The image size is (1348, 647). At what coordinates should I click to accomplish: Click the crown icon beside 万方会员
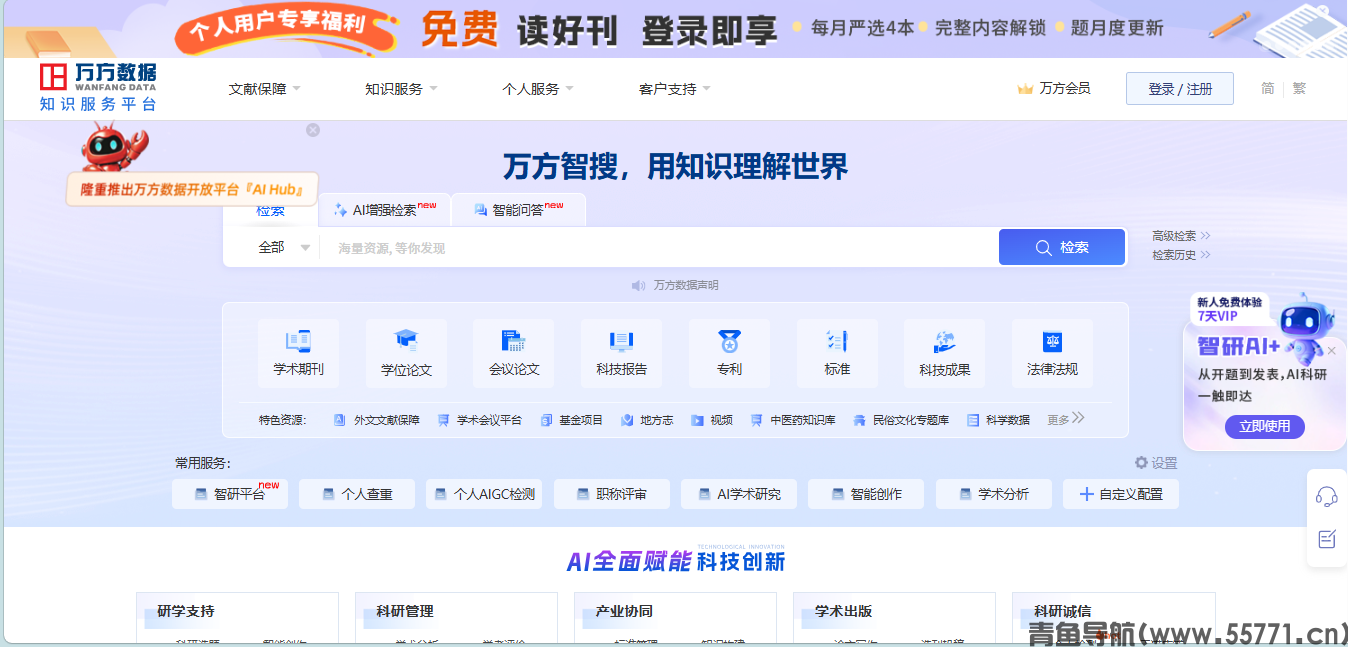point(1025,89)
